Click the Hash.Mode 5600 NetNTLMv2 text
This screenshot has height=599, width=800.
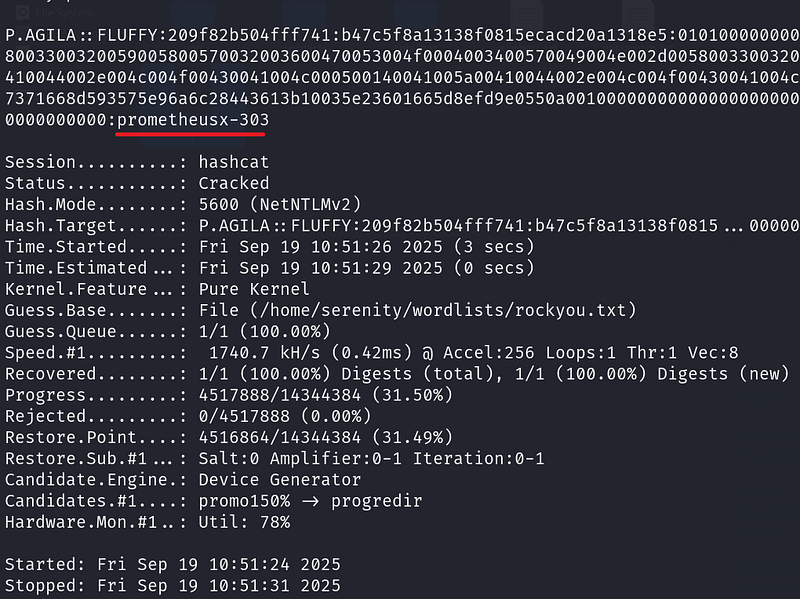[280, 205]
